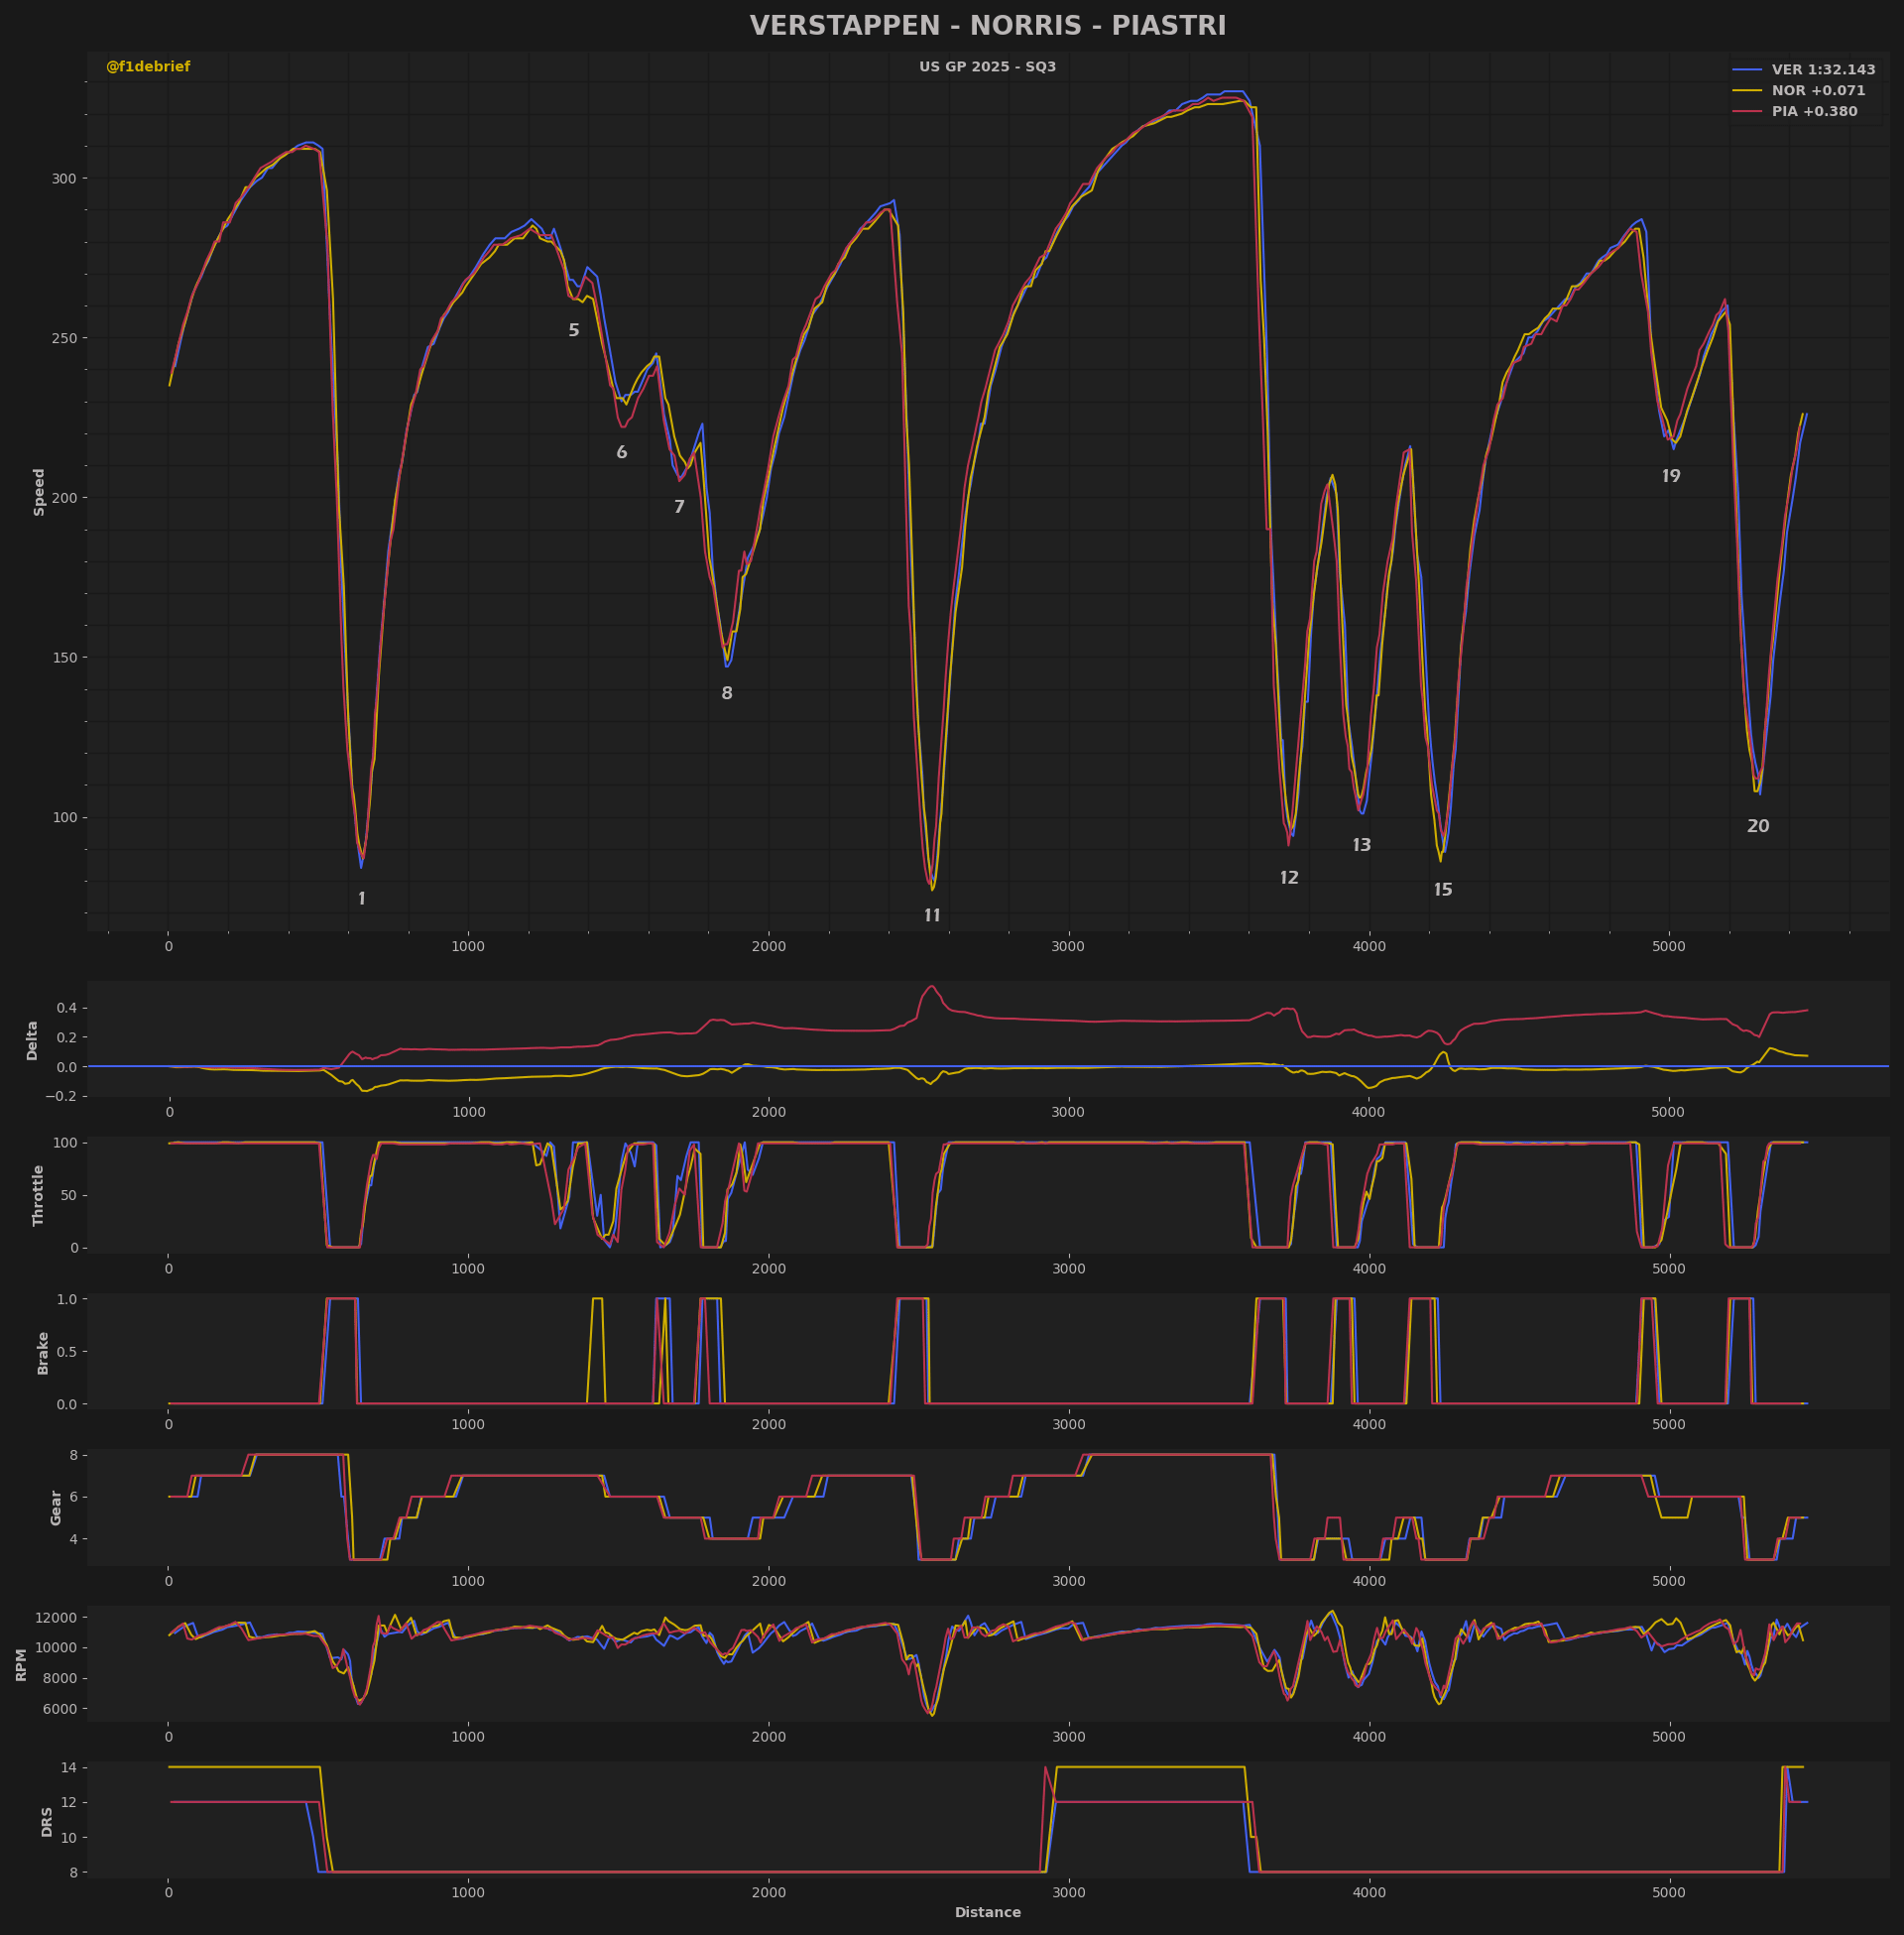This screenshot has height=1935, width=1904.
Task: Click the Distance label at chart bottom
Action: point(988,1913)
